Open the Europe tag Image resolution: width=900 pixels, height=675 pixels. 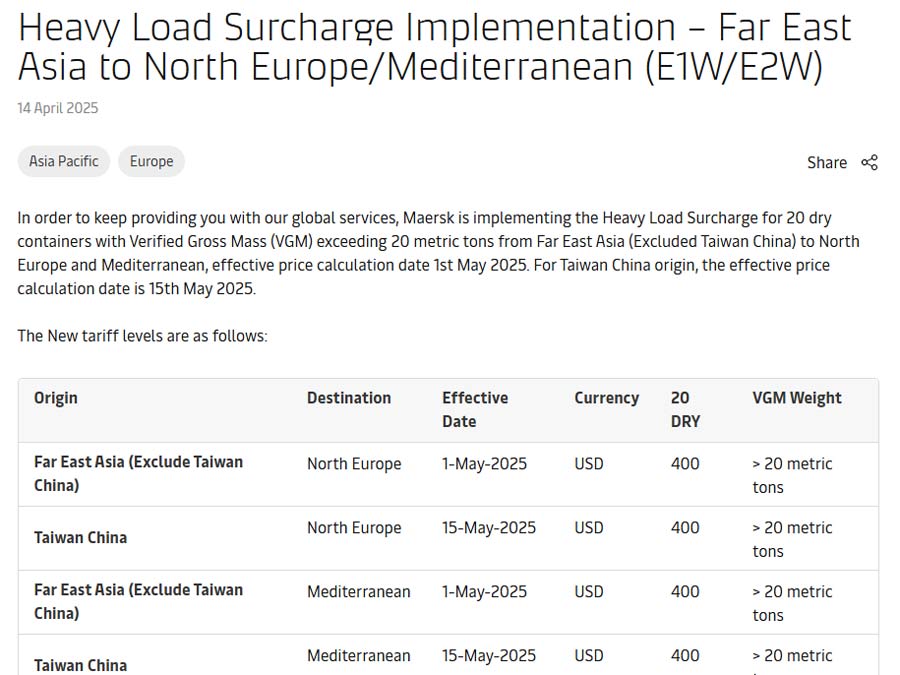coord(151,161)
